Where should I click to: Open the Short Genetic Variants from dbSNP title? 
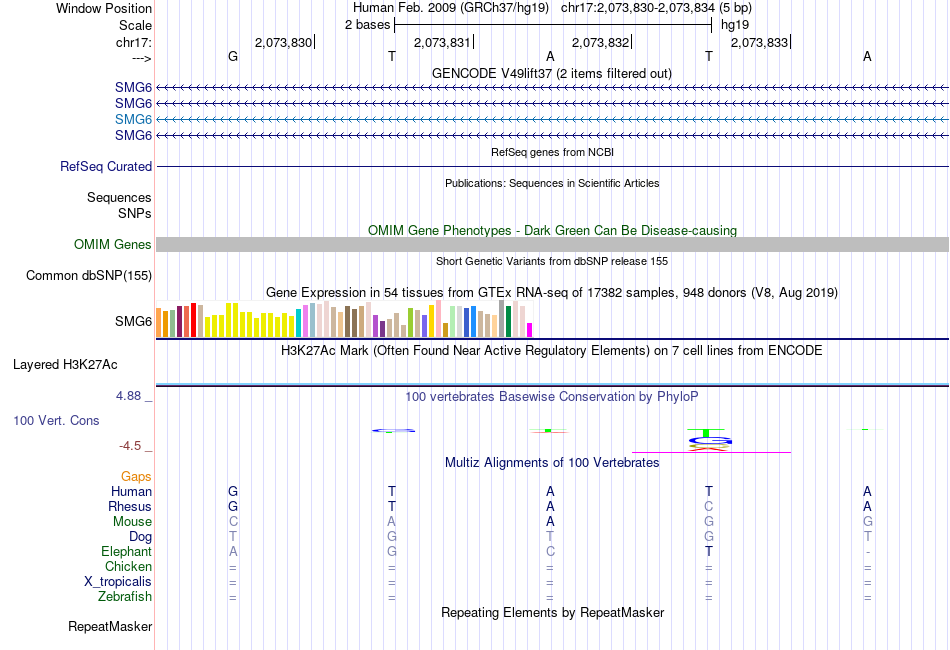(x=552, y=261)
